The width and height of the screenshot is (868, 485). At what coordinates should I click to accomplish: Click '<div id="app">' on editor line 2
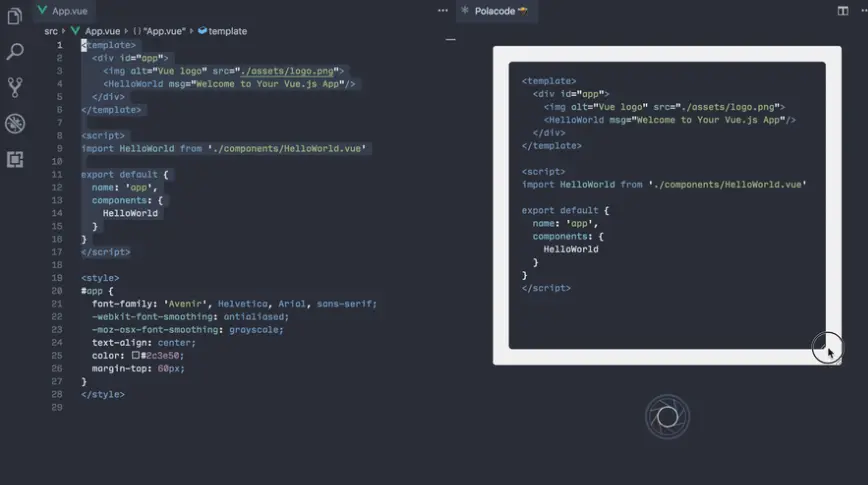[130, 58]
